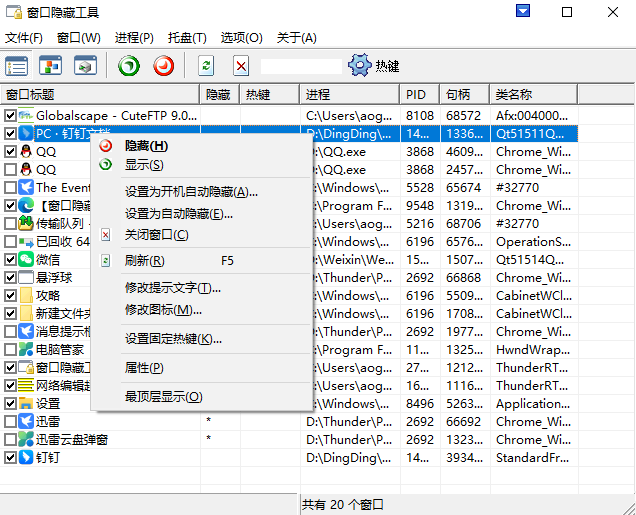Click the 攻略 folder icon

pyautogui.click(x=26, y=295)
